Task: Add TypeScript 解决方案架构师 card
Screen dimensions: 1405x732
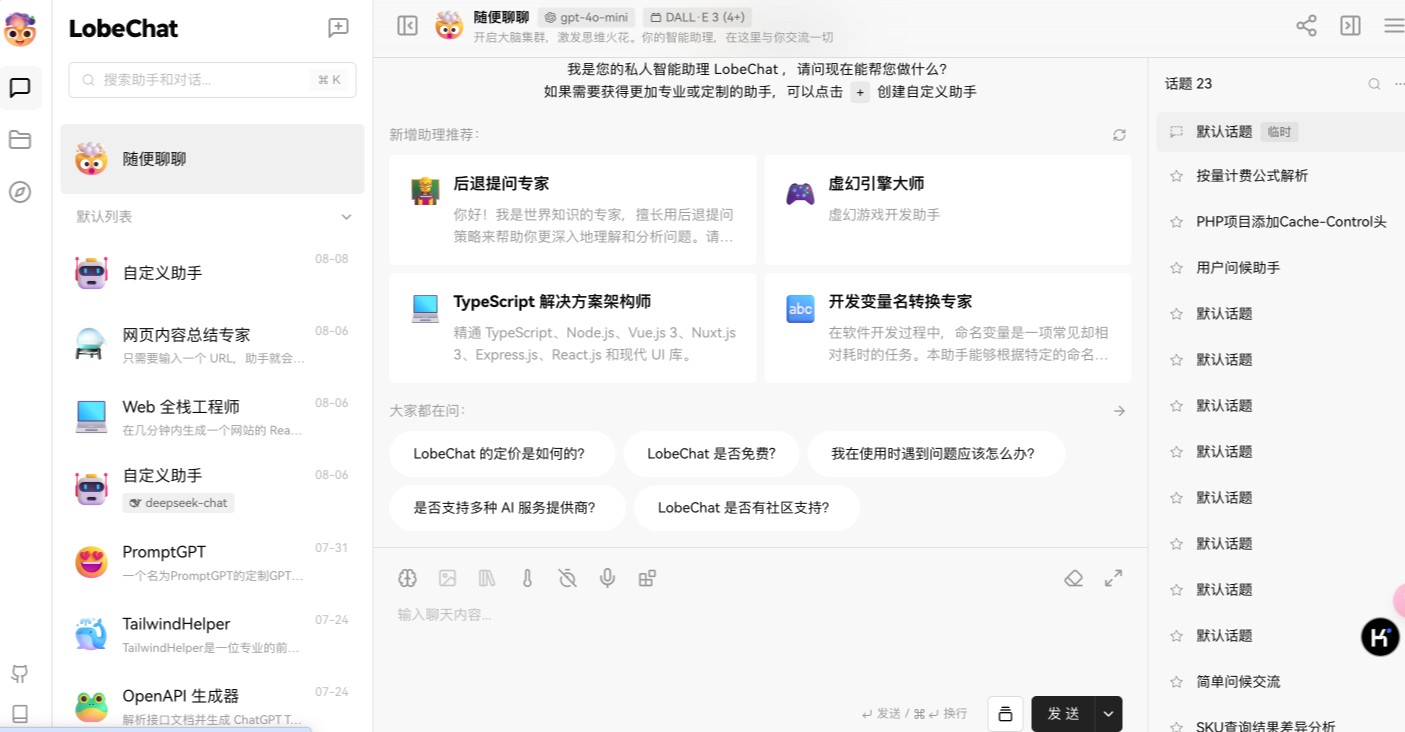Action: [x=573, y=328]
